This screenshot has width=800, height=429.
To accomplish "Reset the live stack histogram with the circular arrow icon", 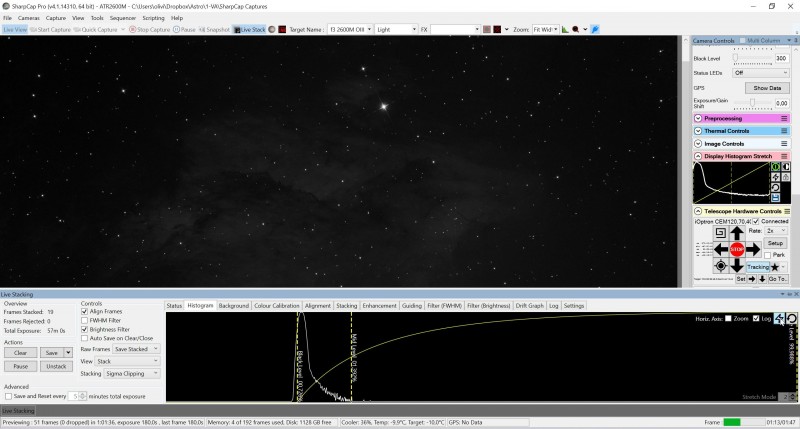I will pyautogui.click(x=791, y=319).
